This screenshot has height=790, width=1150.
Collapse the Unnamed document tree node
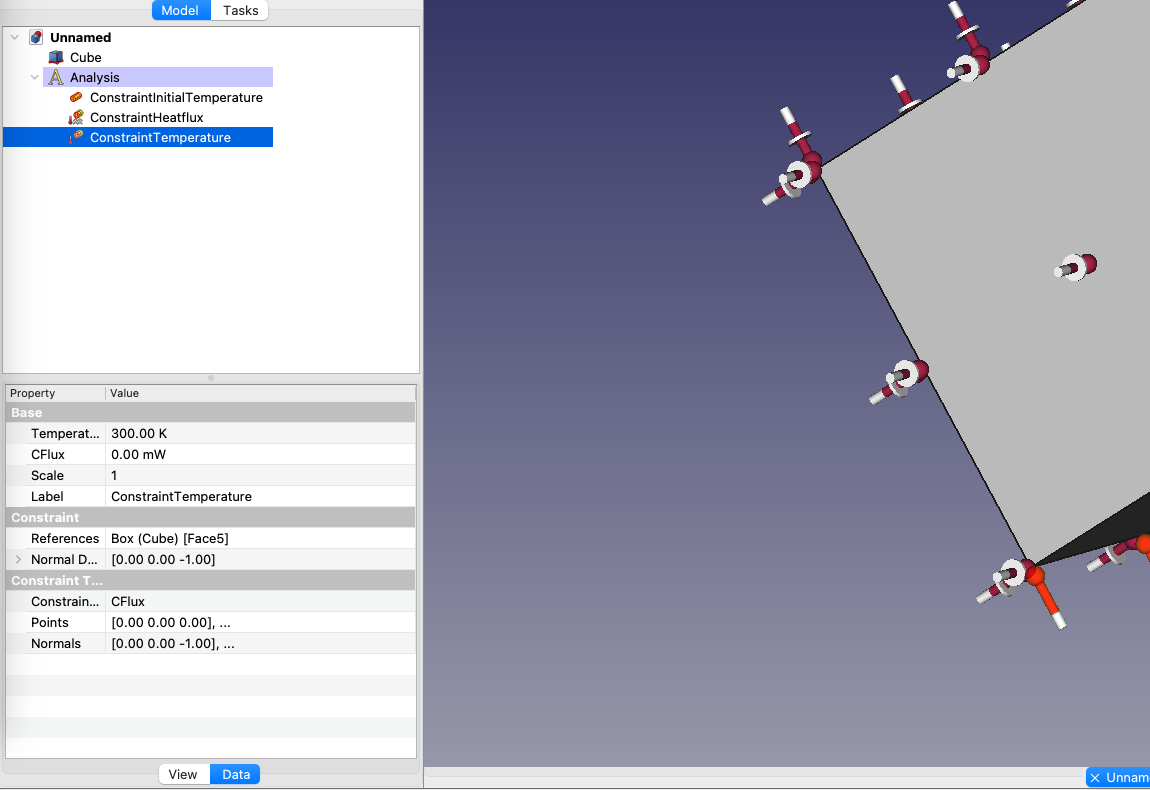pos(14,36)
